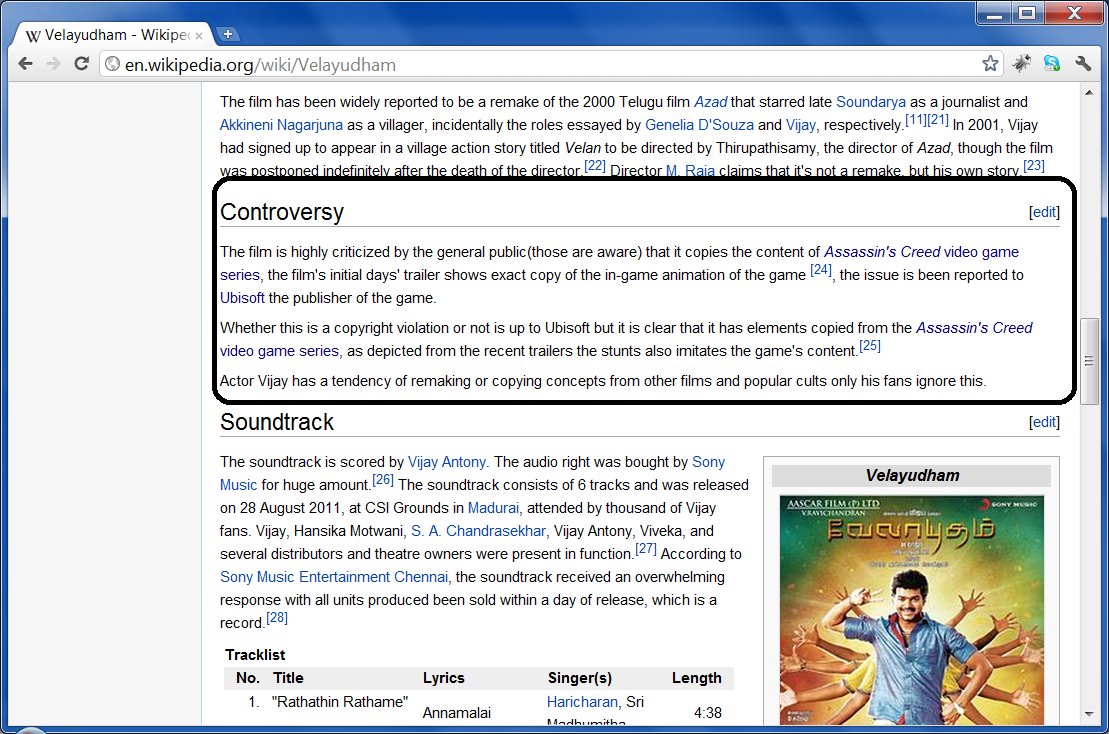Click the Title column header in Tracklist

pos(289,678)
